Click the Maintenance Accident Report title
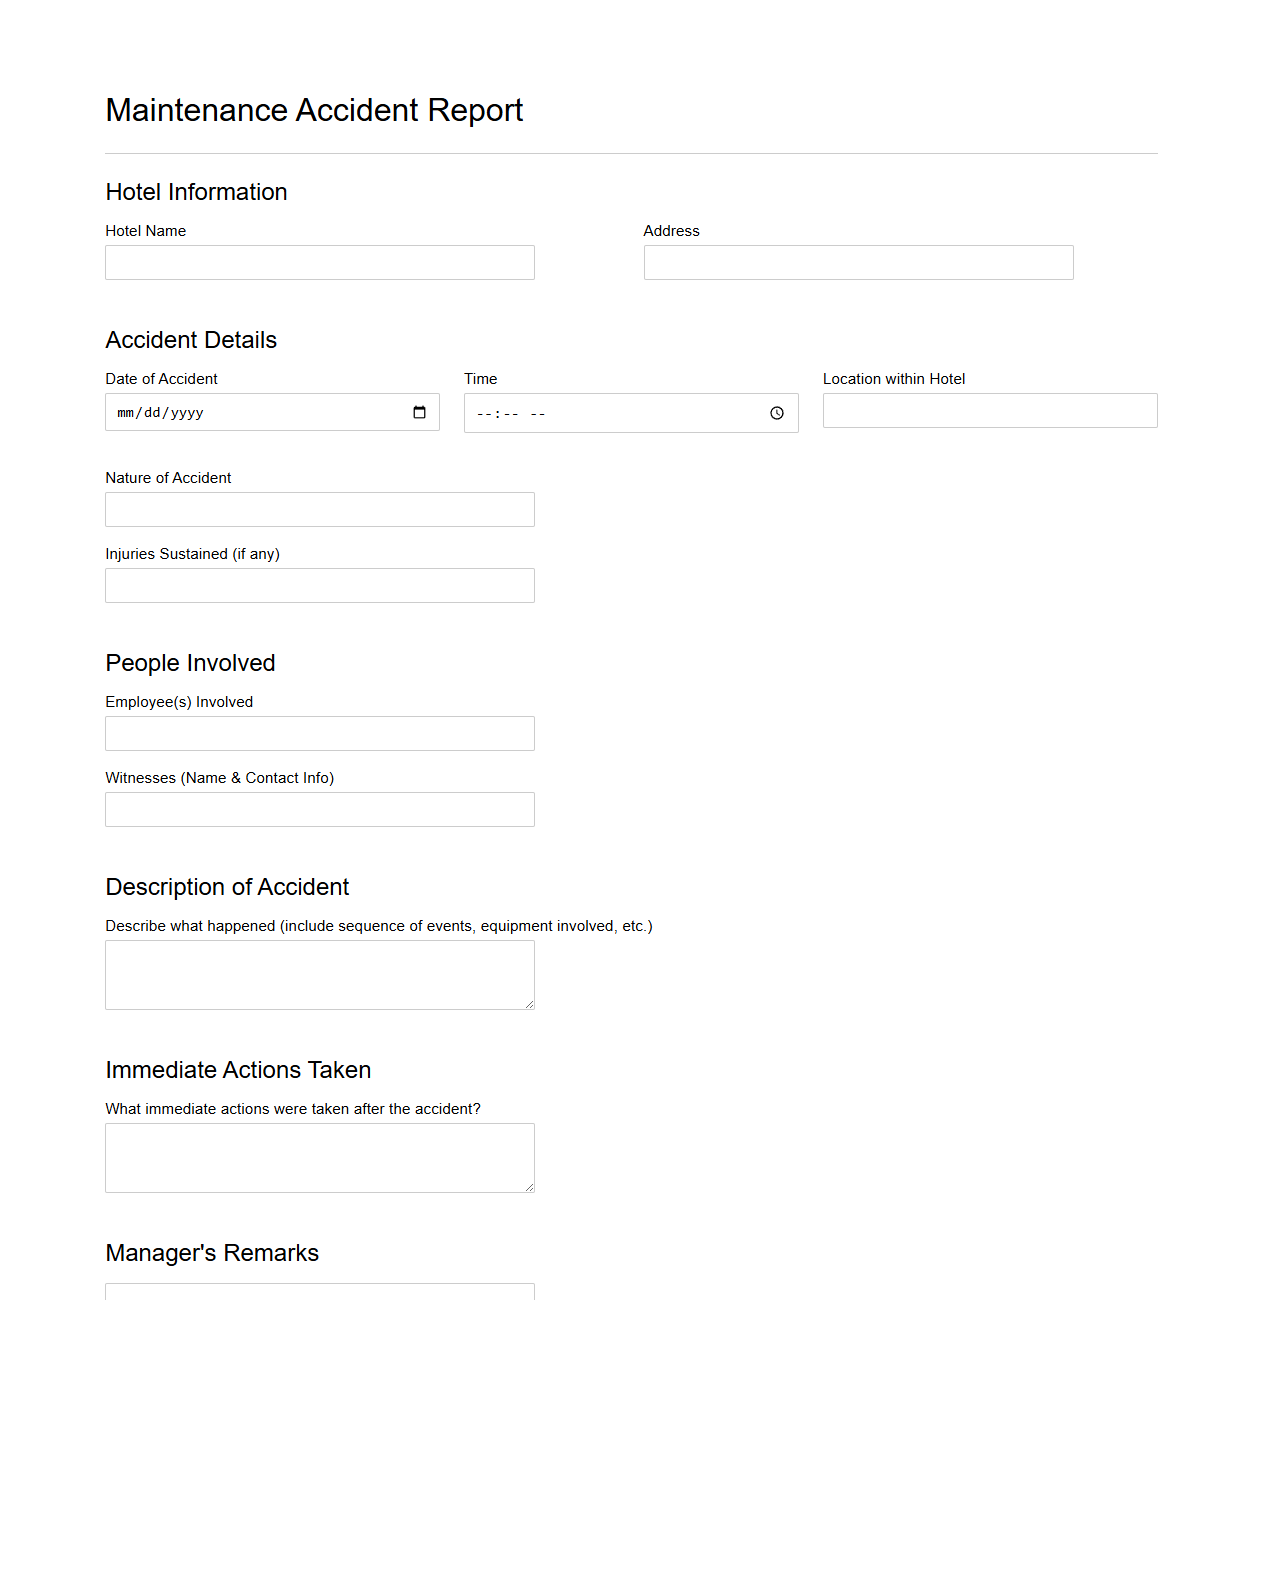This screenshot has width=1263, height=1588. coord(314,110)
